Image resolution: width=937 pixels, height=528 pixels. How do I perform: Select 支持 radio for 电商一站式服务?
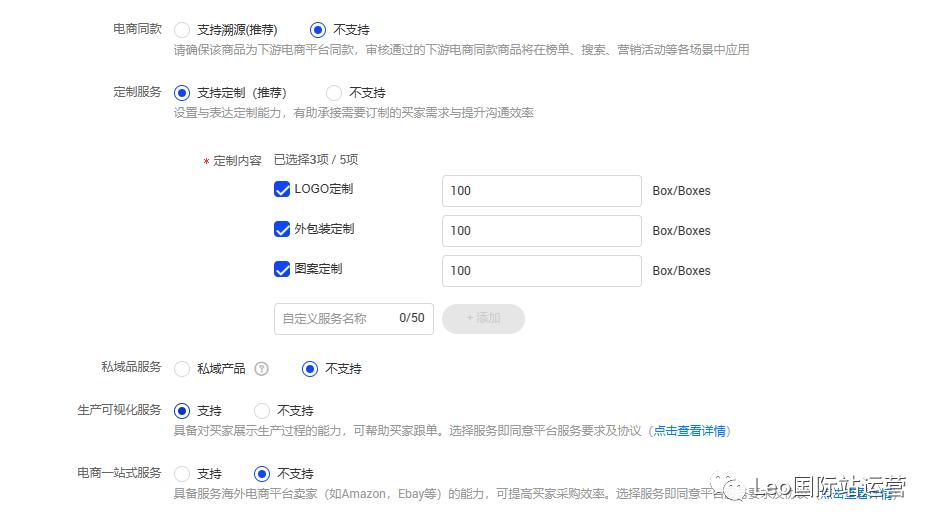[182, 474]
